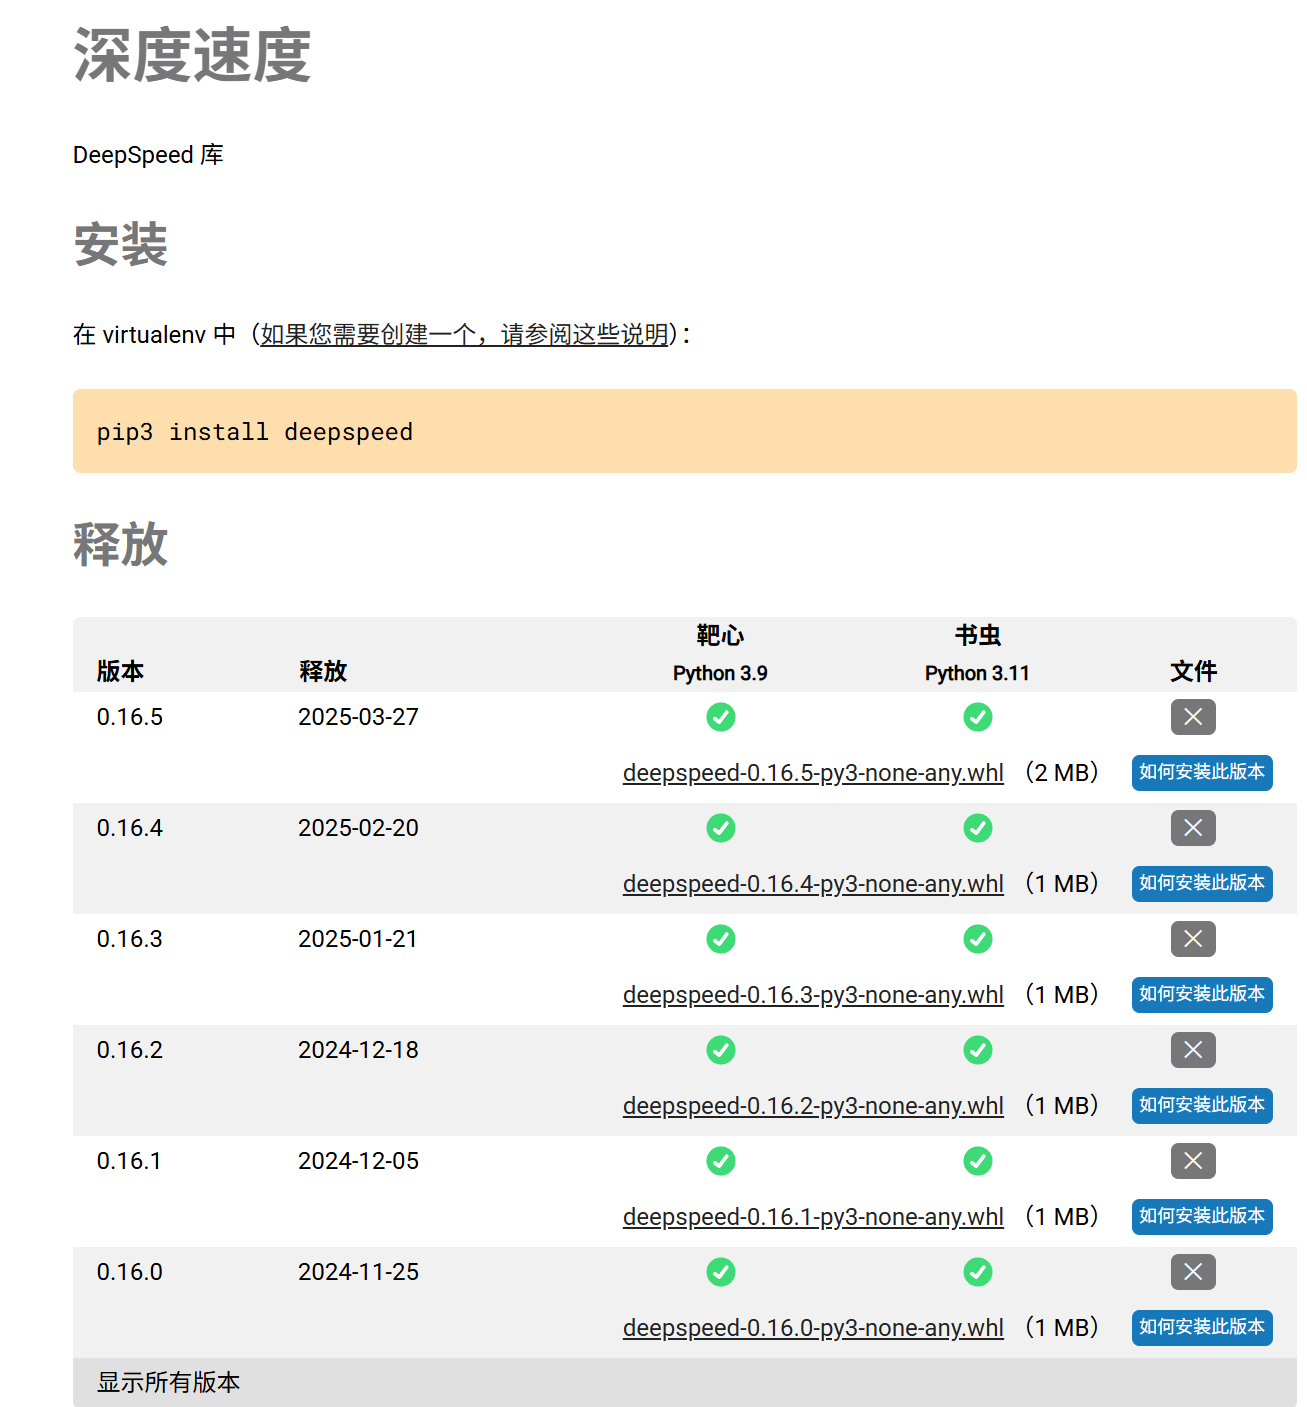The height and width of the screenshot is (1407, 1307).
Task: Download deepspeed-0.16.0-py3-none-any.whl
Action: tap(813, 1328)
